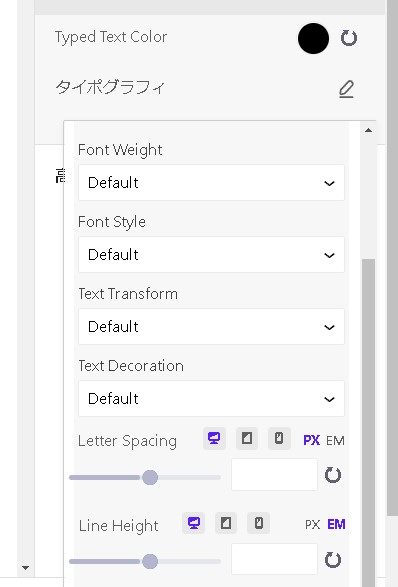This screenshot has width=398, height=587.
Task: Select tablet device for Letter Spacing
Action: point(247,438)
